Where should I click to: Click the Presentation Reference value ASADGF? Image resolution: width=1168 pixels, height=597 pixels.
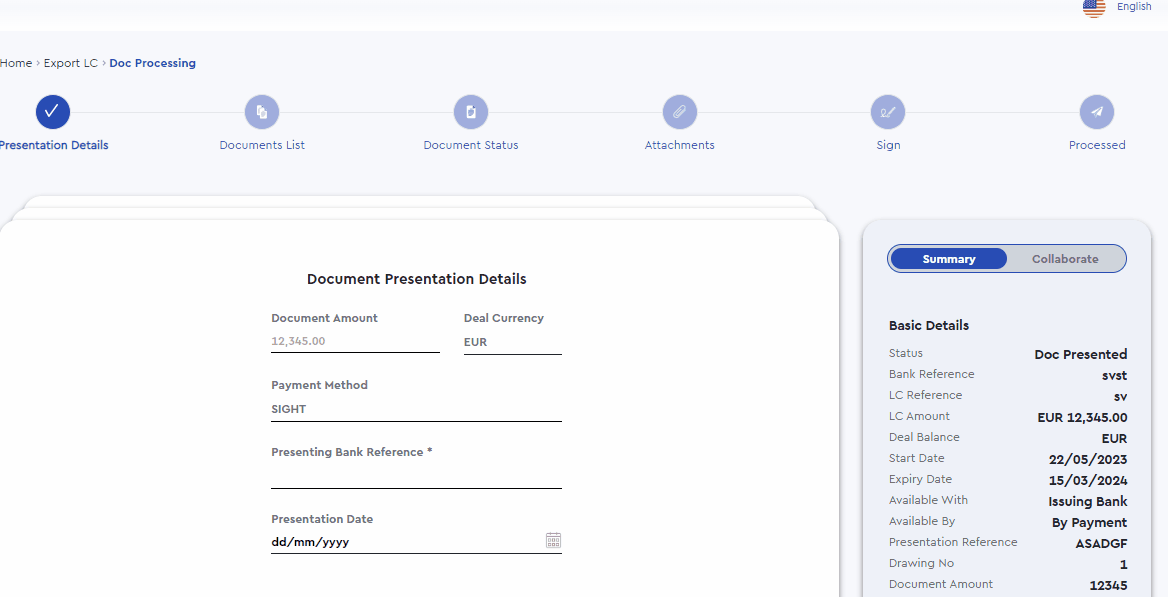(x=1101, y=543)
